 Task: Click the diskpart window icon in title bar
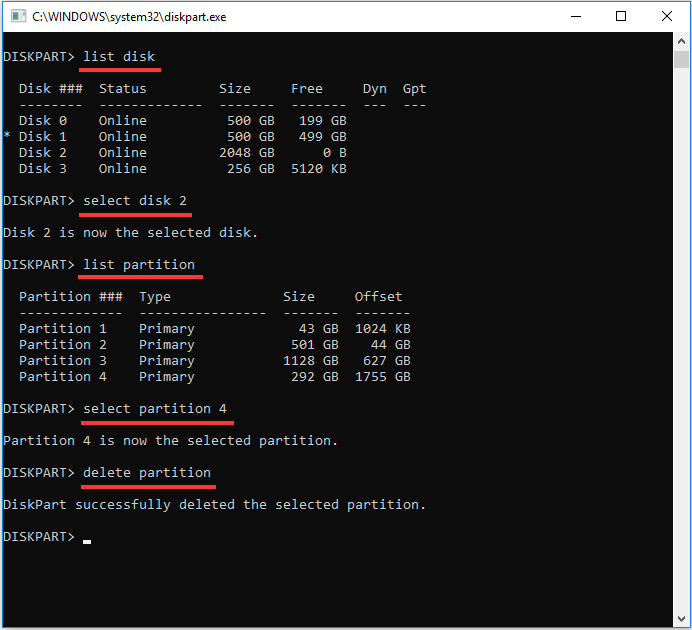click(x=18, y=16)
